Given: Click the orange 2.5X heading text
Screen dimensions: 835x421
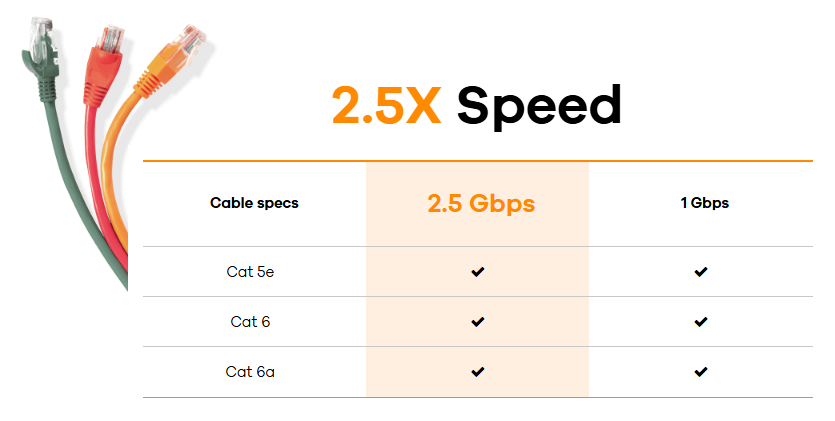Looking at the screenshot, I should (387, 105).
